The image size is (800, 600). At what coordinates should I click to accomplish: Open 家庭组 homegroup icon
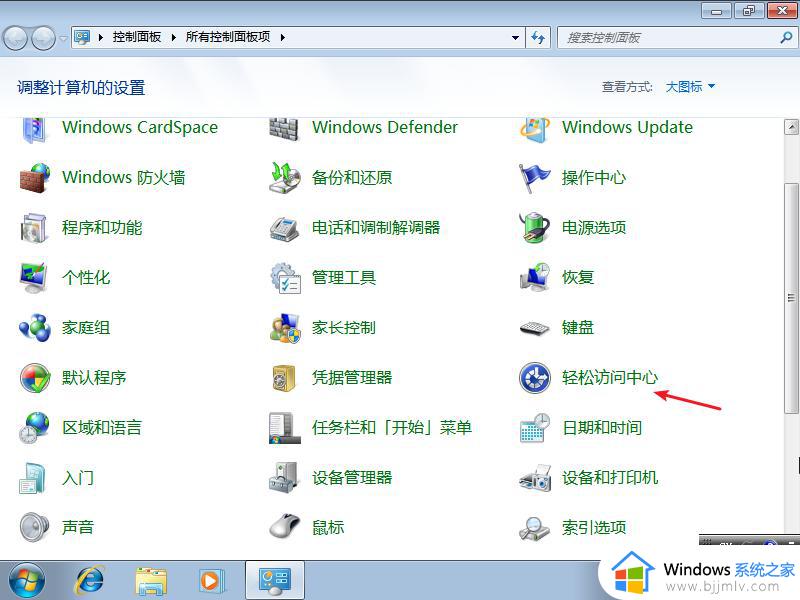(x=35, y=328)
